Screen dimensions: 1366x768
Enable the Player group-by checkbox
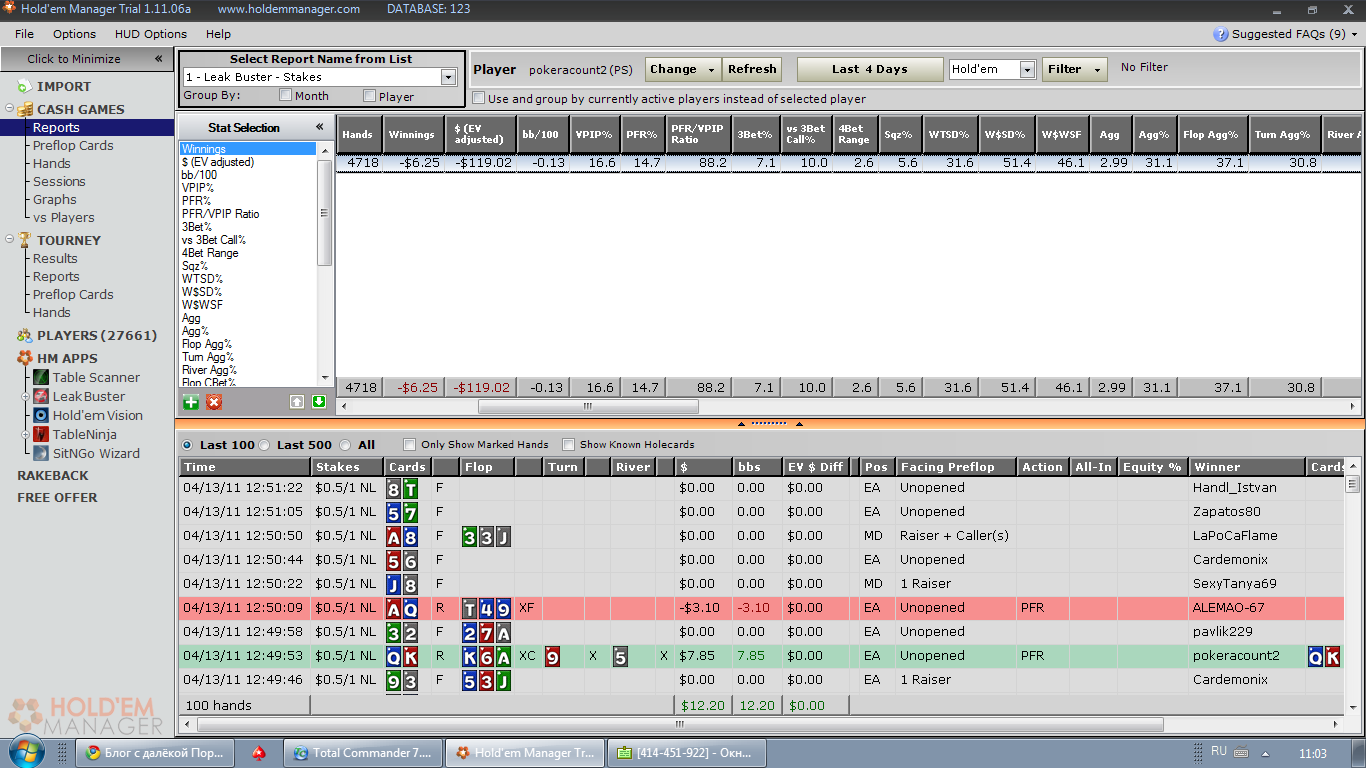(x=370, y=96)
